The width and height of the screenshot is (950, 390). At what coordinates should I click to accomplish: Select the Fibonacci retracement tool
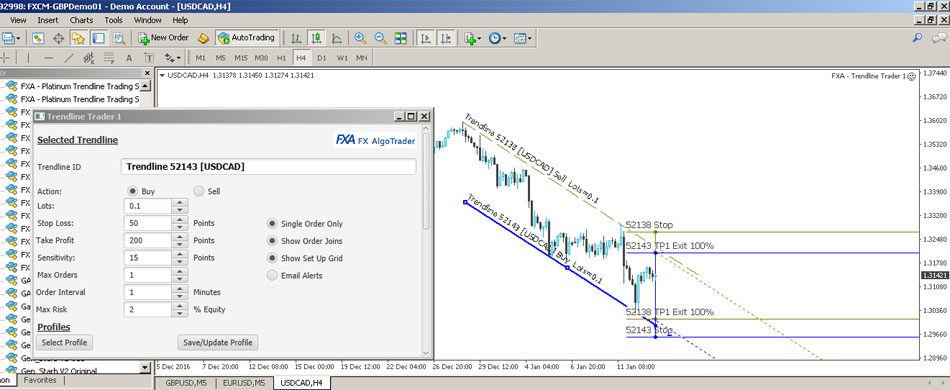click(x=109, y=58)
